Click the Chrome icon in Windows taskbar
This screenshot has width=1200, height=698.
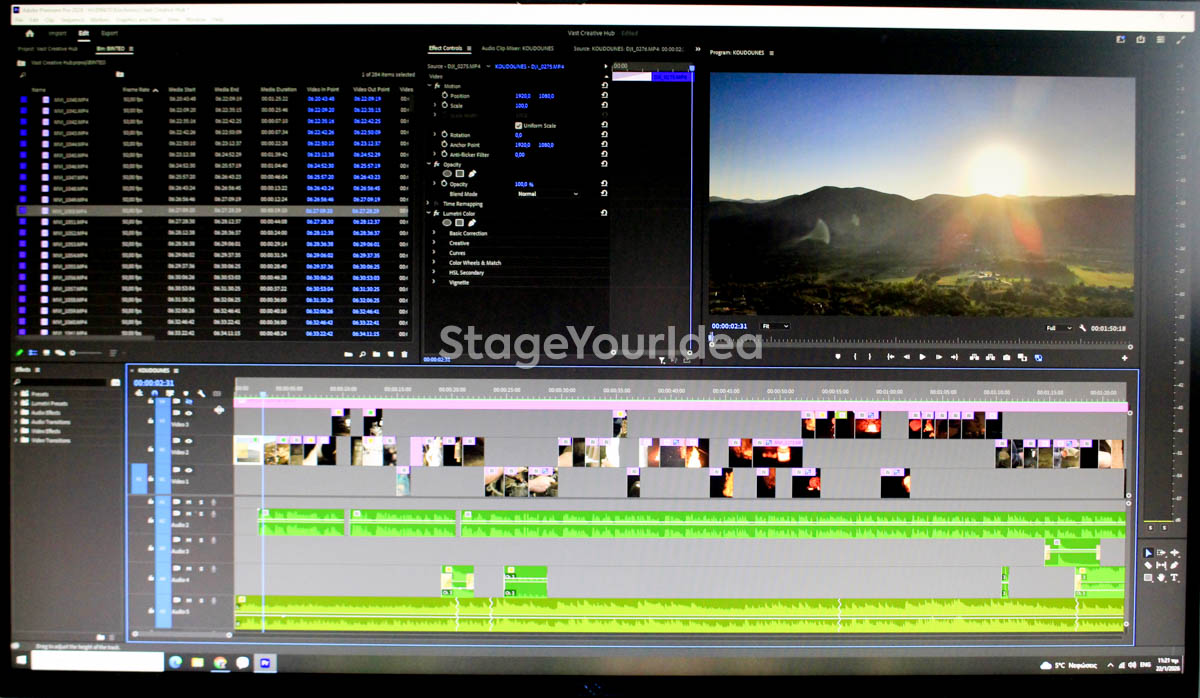tap(219, 662)
